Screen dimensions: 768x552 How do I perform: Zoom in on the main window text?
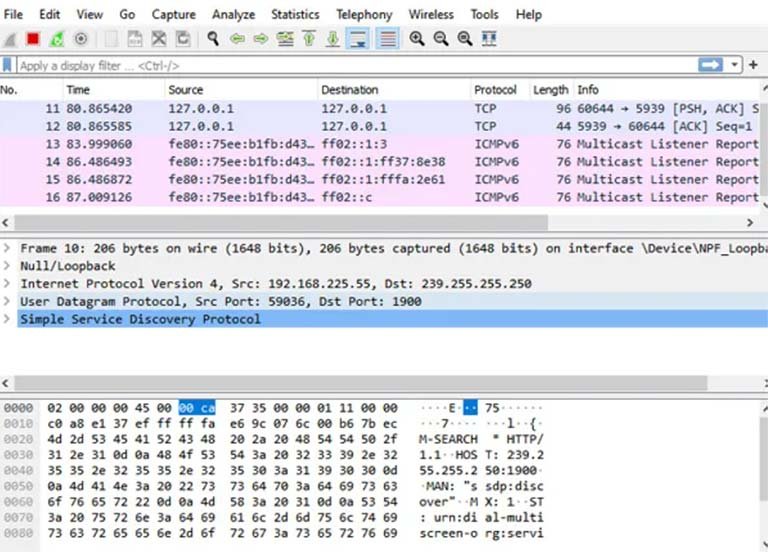[417, 39]
